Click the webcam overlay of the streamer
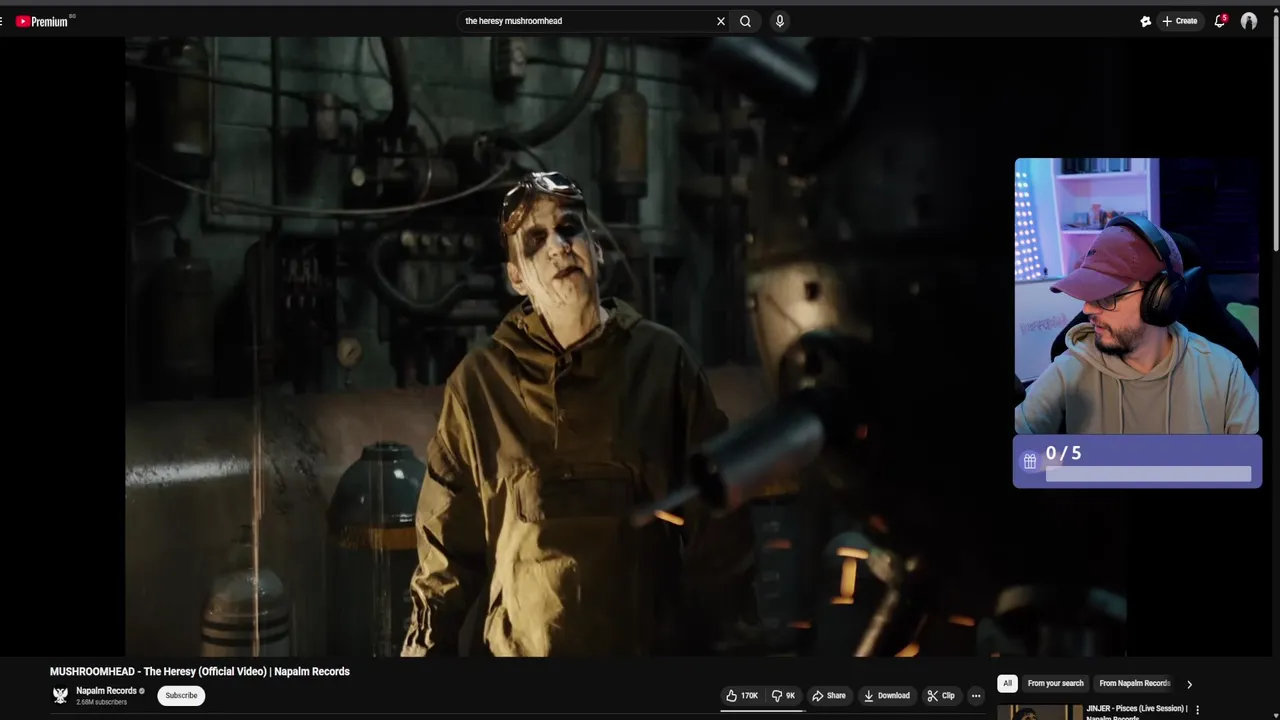Screen dimensions: 1280x720 1137,296
